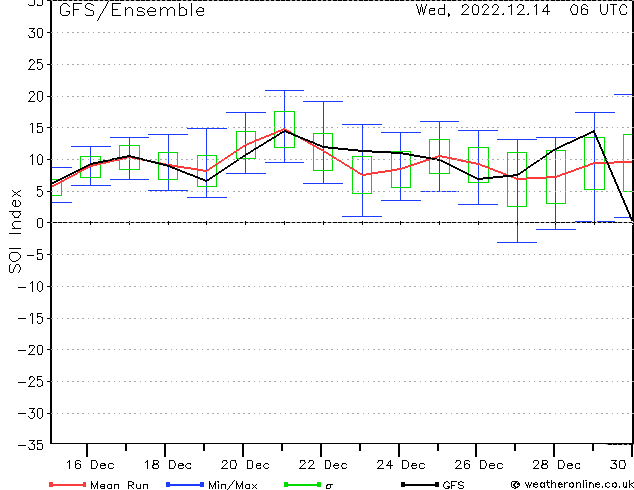Click the blue max cap at 21 Dec

[284, 91]
